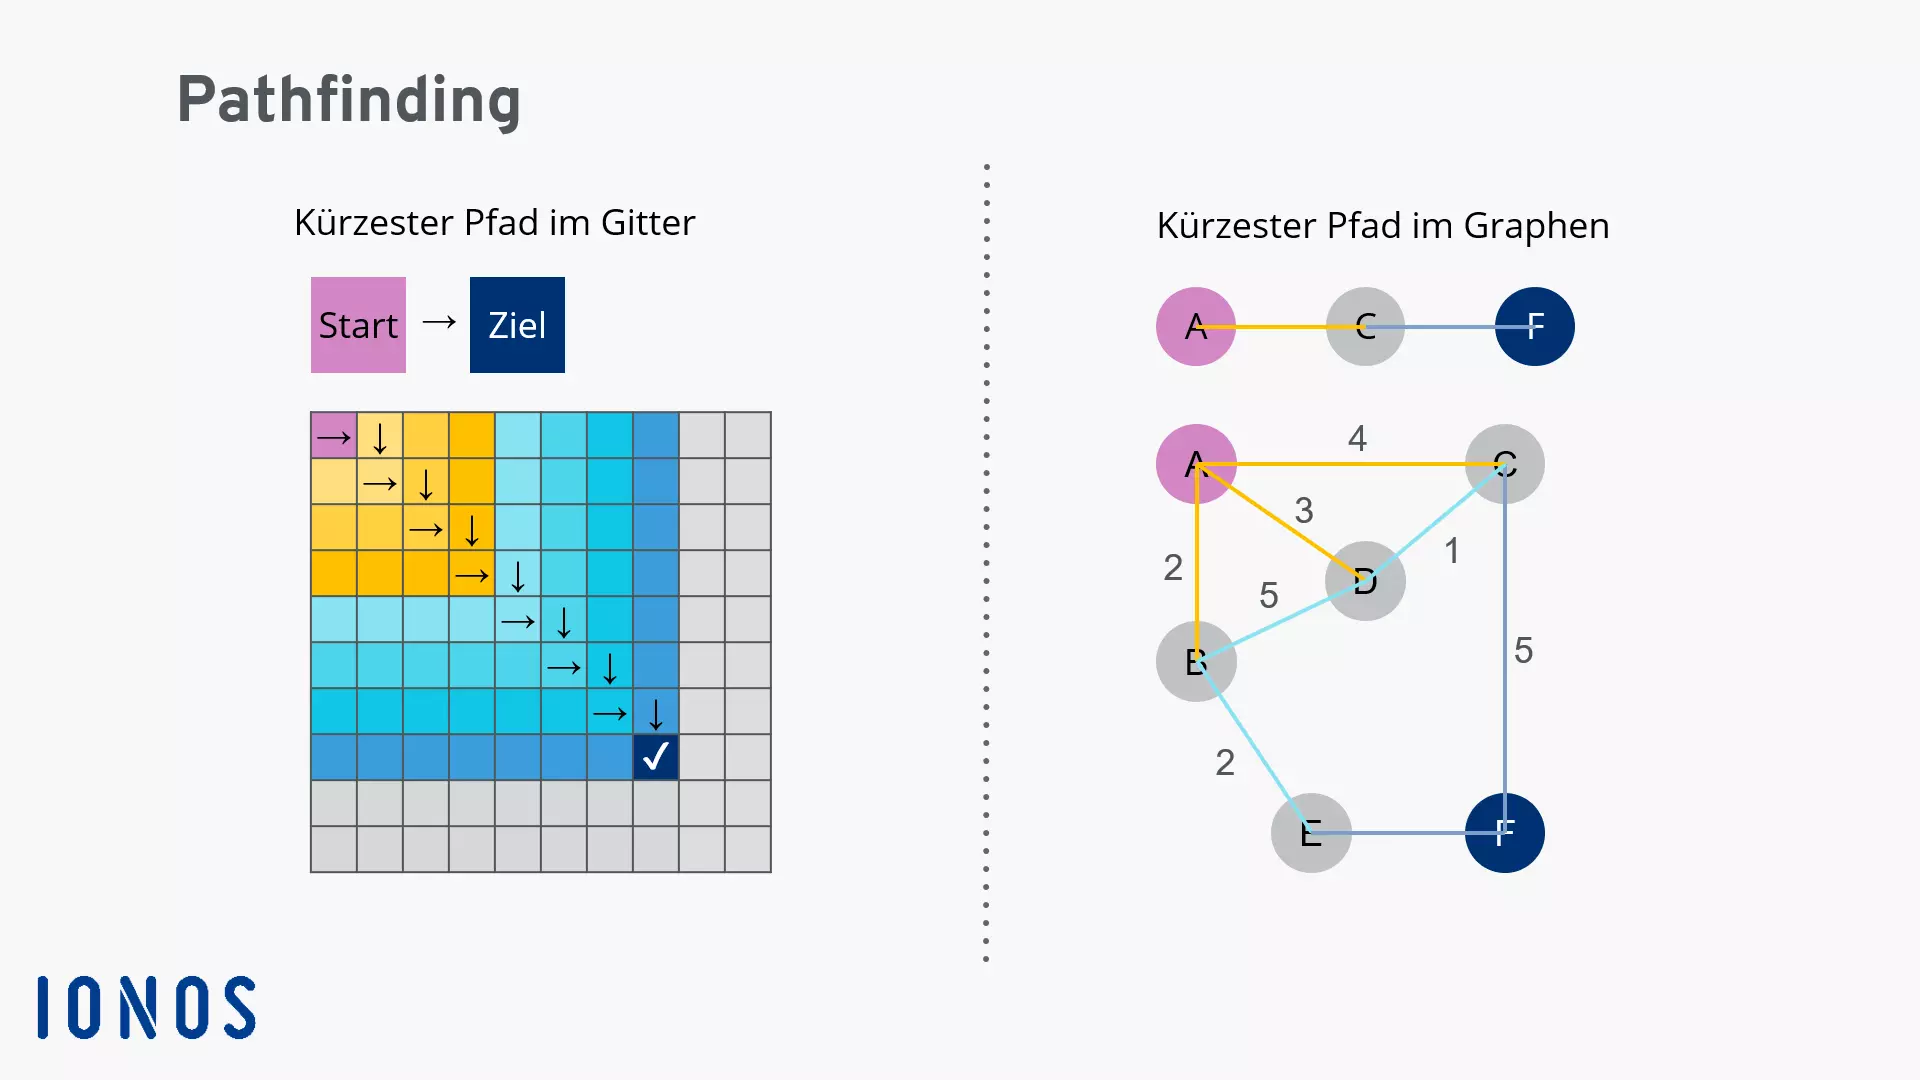
Task: Click node C in the shortest path graph
Action: click(x=1503, y=464)
